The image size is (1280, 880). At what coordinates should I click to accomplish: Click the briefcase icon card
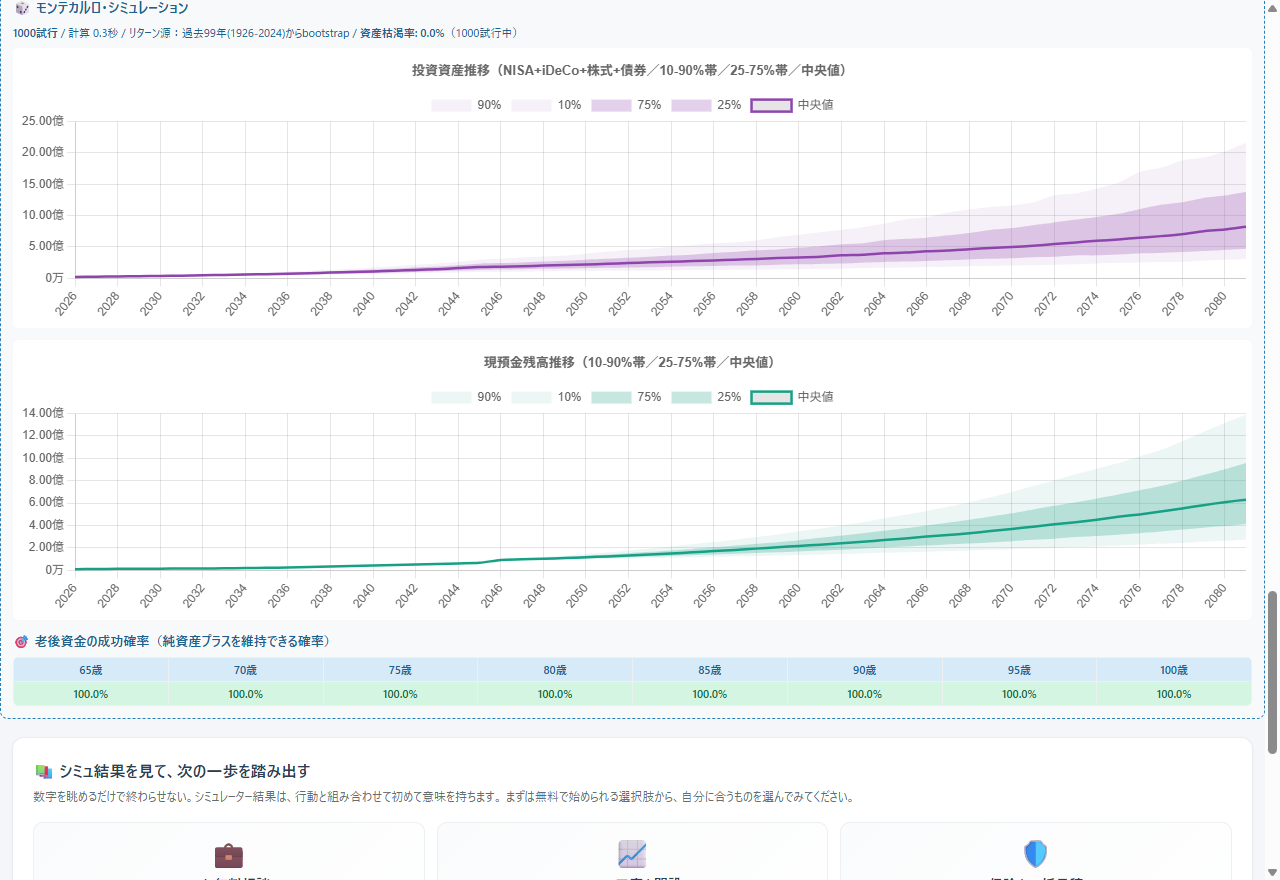click(229, 851)
